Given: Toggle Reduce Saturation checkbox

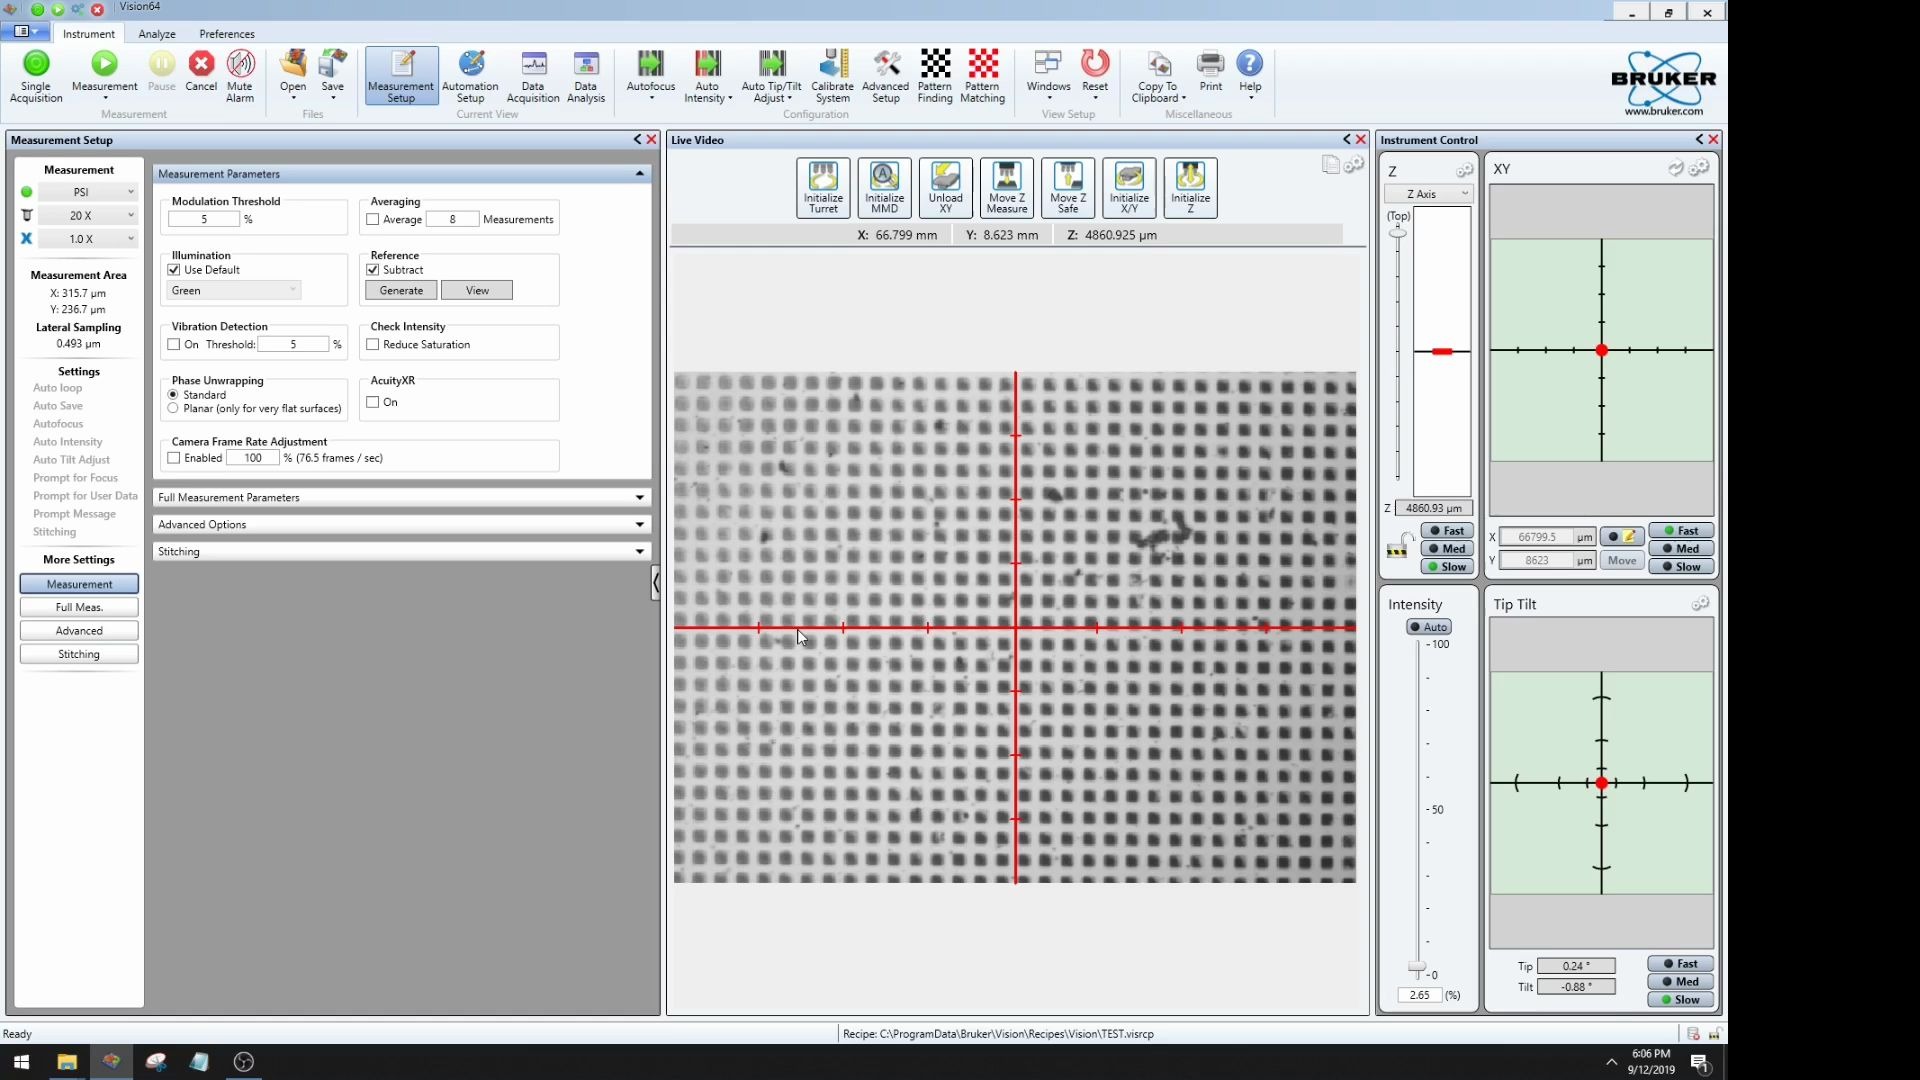Looking at the screenshot, I should tap(375, 344).
